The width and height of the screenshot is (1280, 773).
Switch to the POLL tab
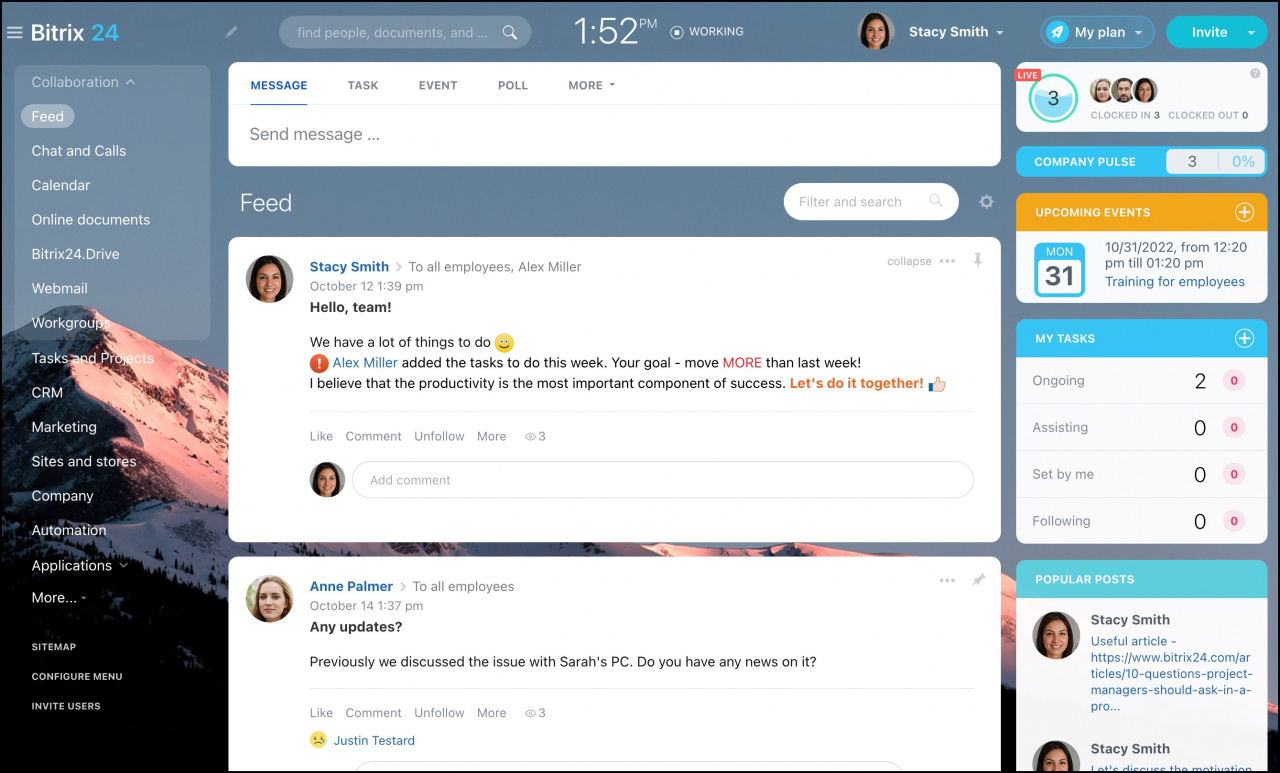512,85
